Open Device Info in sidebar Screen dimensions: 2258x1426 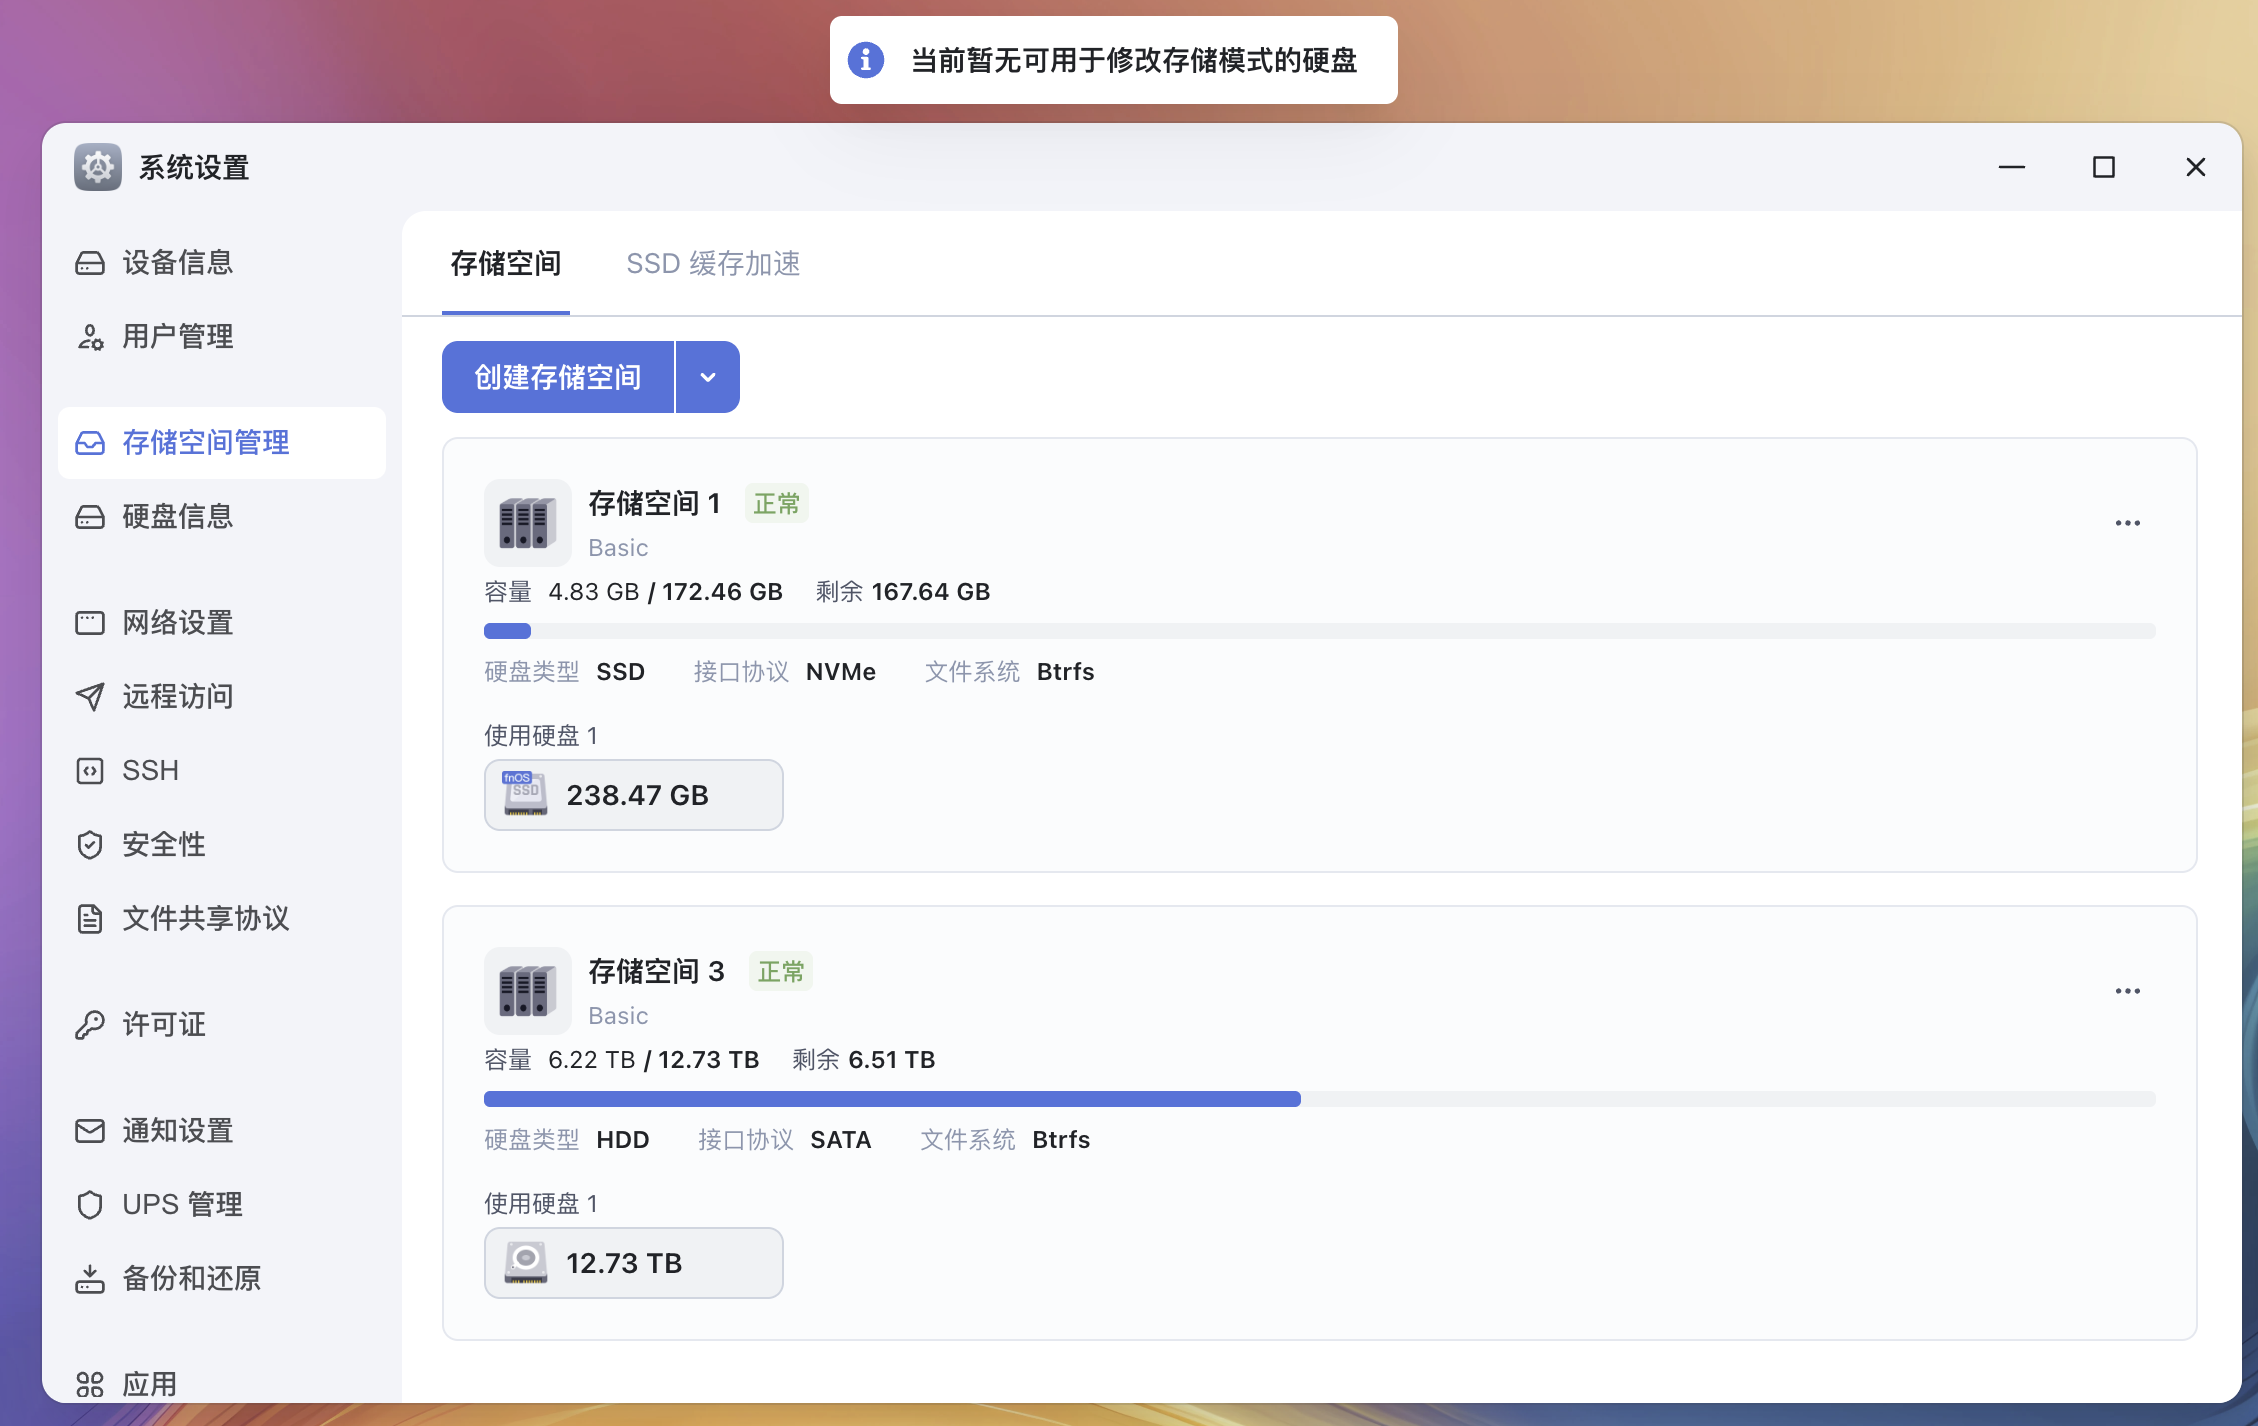177,263
